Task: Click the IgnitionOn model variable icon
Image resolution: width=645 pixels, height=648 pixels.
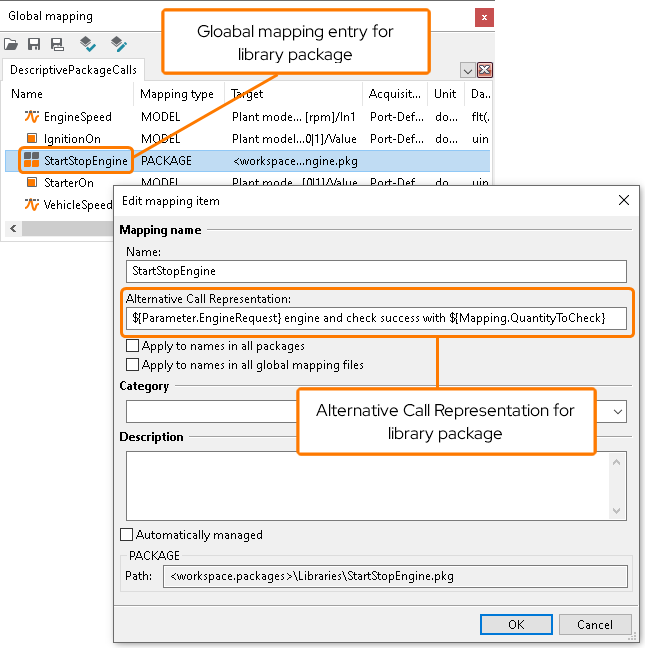Action: [x=32, y=138]
